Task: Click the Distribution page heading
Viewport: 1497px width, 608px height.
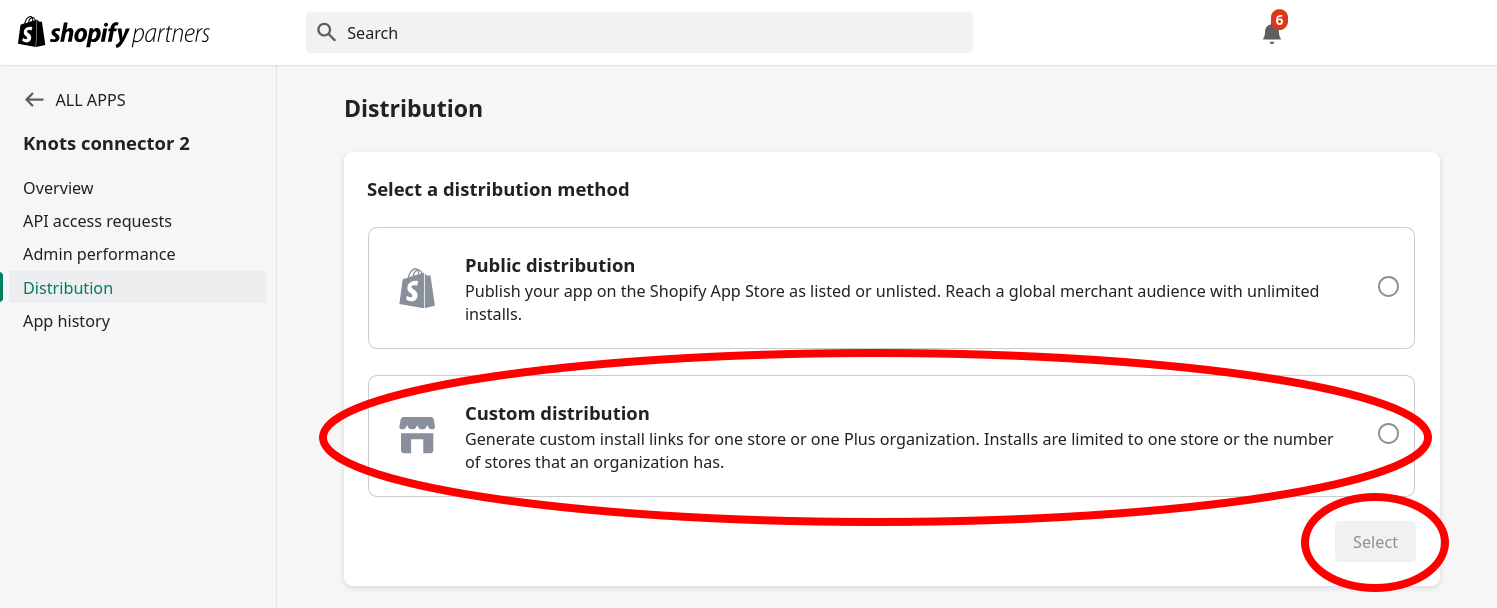Action: (x=413, y=109)
